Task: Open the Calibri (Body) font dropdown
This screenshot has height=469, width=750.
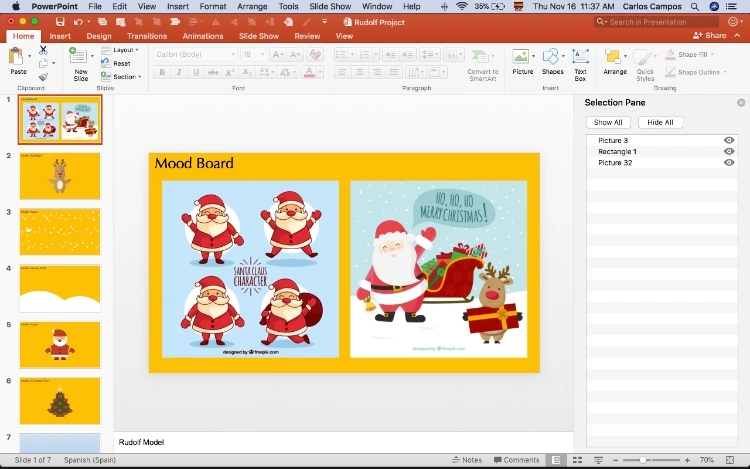Action: coord(194,54)
